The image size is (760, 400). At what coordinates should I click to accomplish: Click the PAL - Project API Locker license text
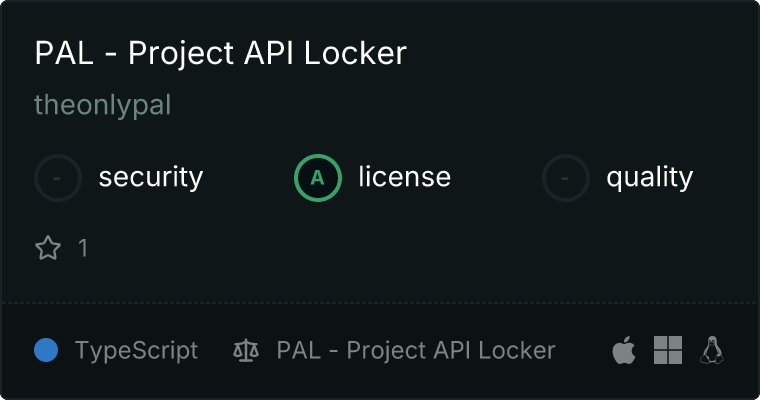pyautogui.click(x=415, y=351)
